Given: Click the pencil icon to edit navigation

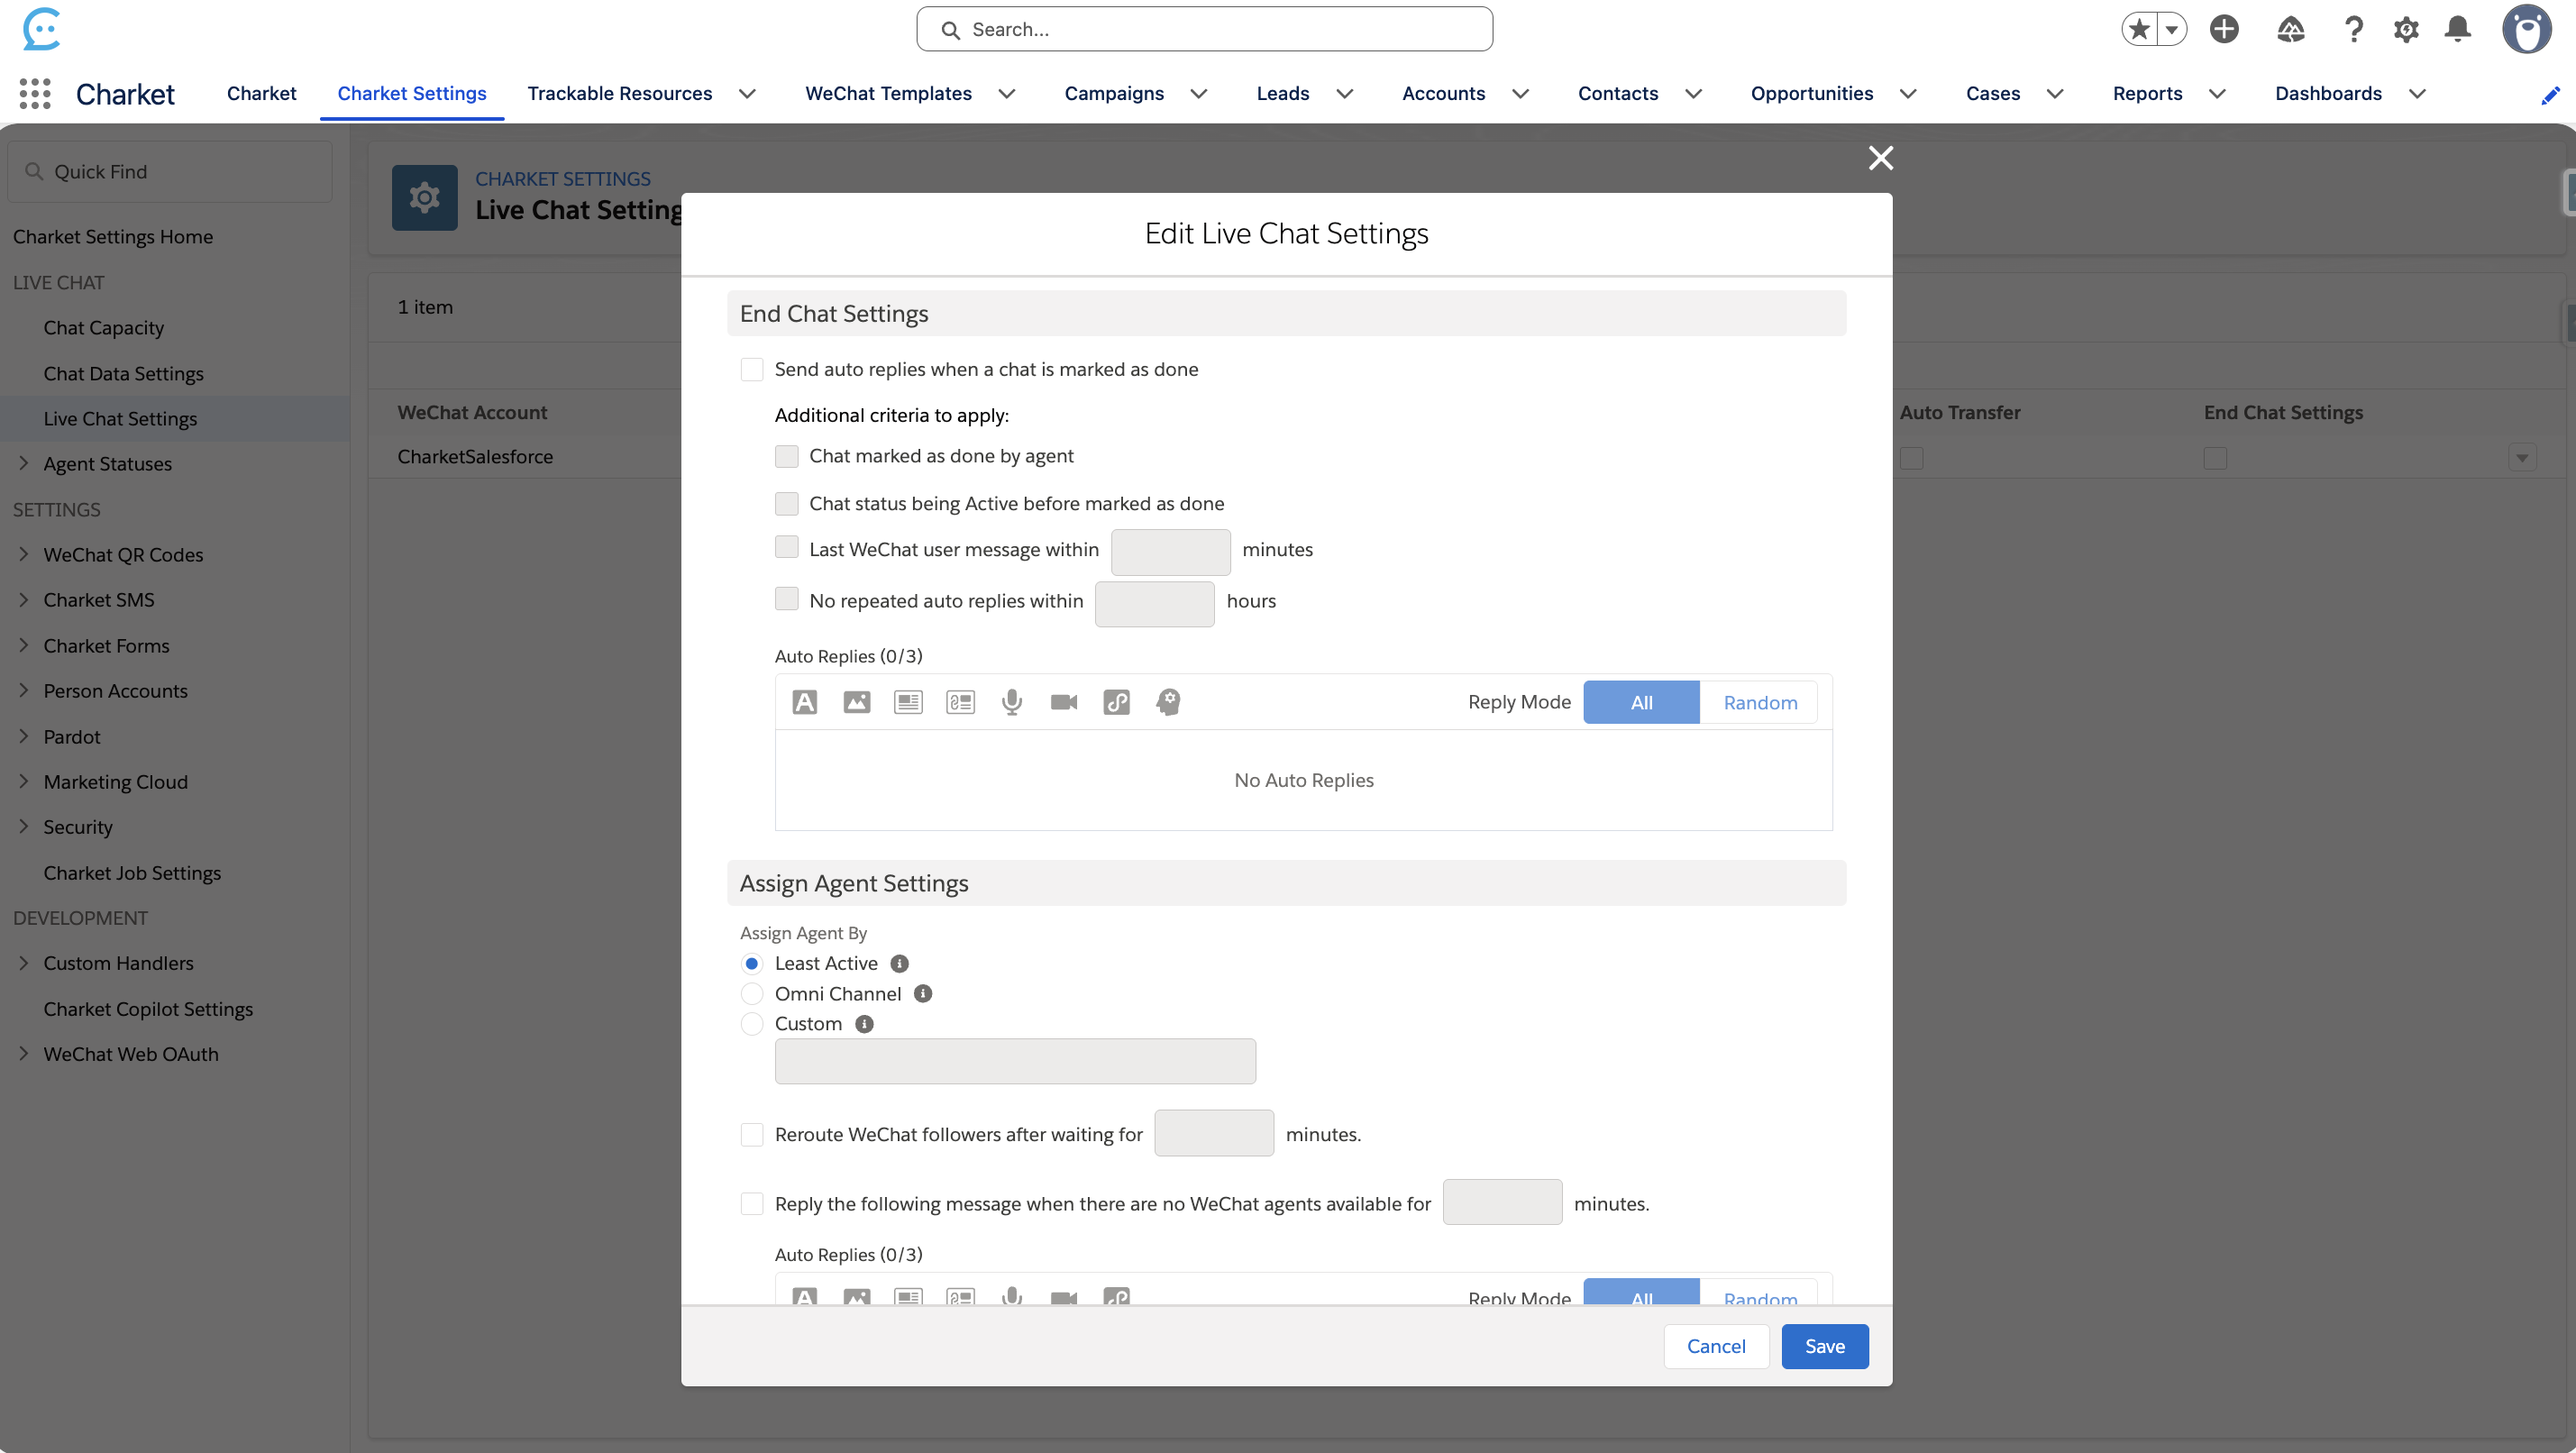Looking at the screenshot, I should 2550,95.
